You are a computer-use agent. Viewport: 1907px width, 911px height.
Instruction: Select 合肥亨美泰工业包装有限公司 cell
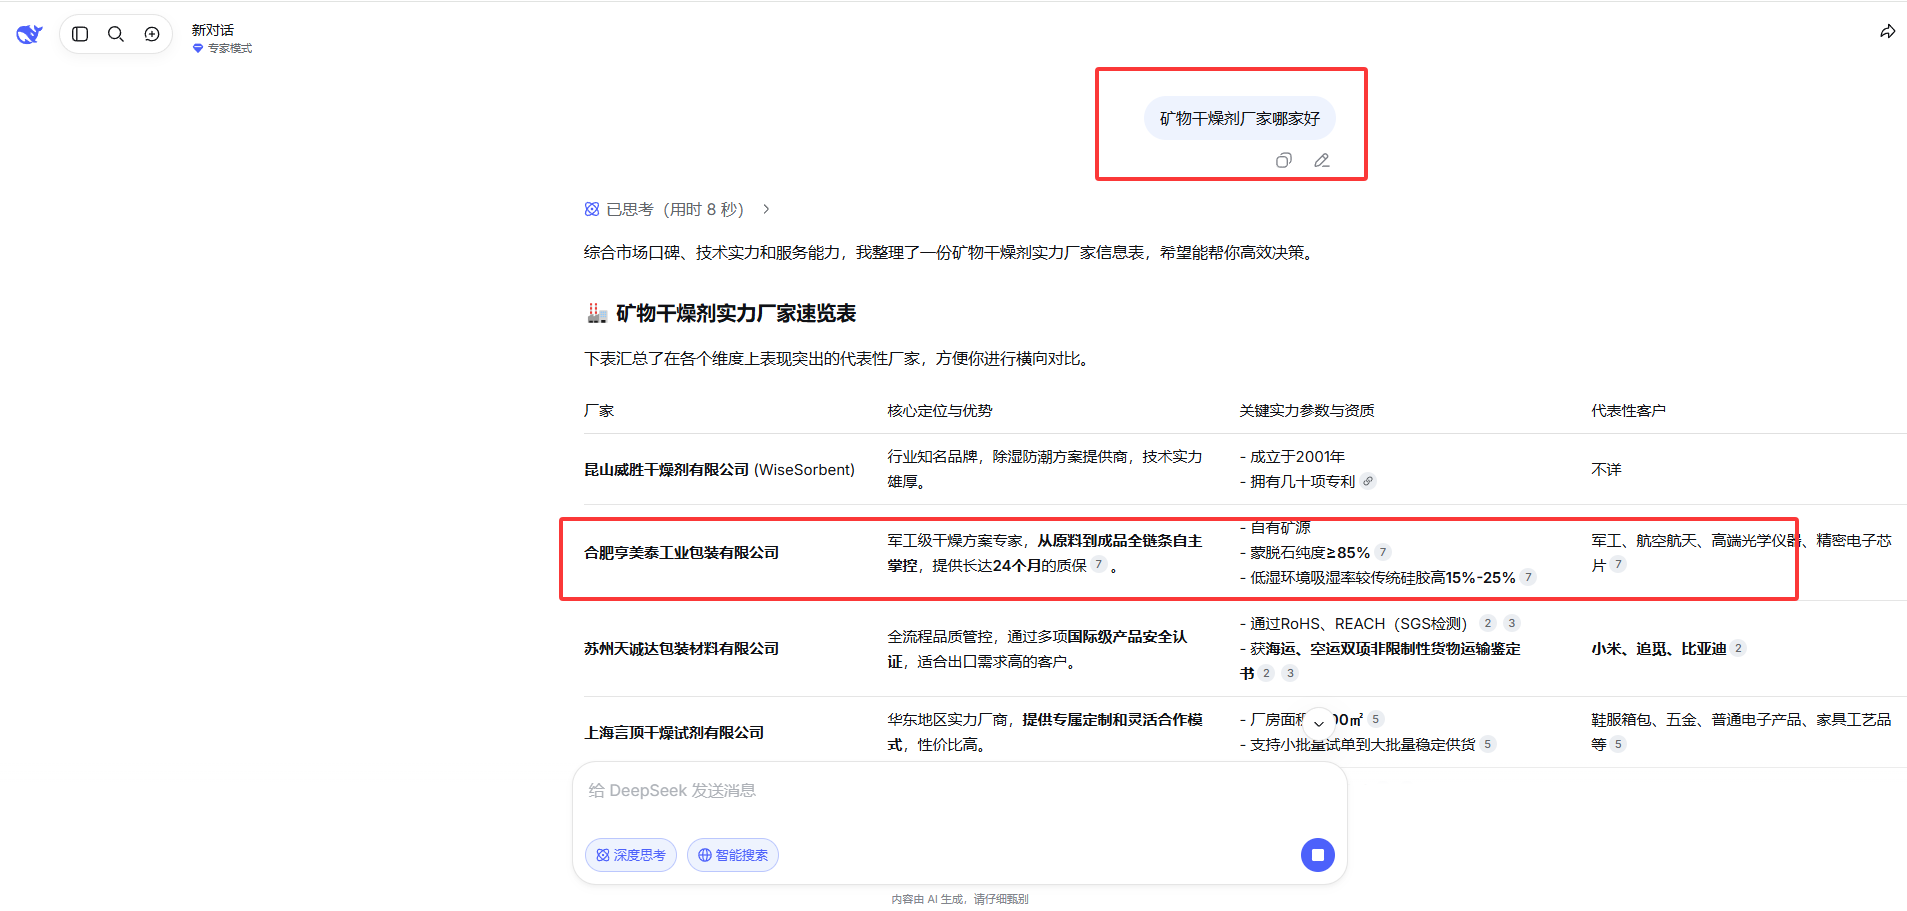(x=681, y=552)
